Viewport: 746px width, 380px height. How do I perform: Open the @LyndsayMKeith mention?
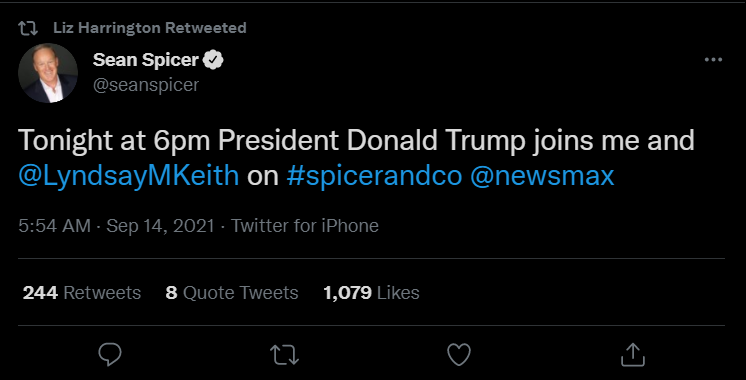(128, 176)
